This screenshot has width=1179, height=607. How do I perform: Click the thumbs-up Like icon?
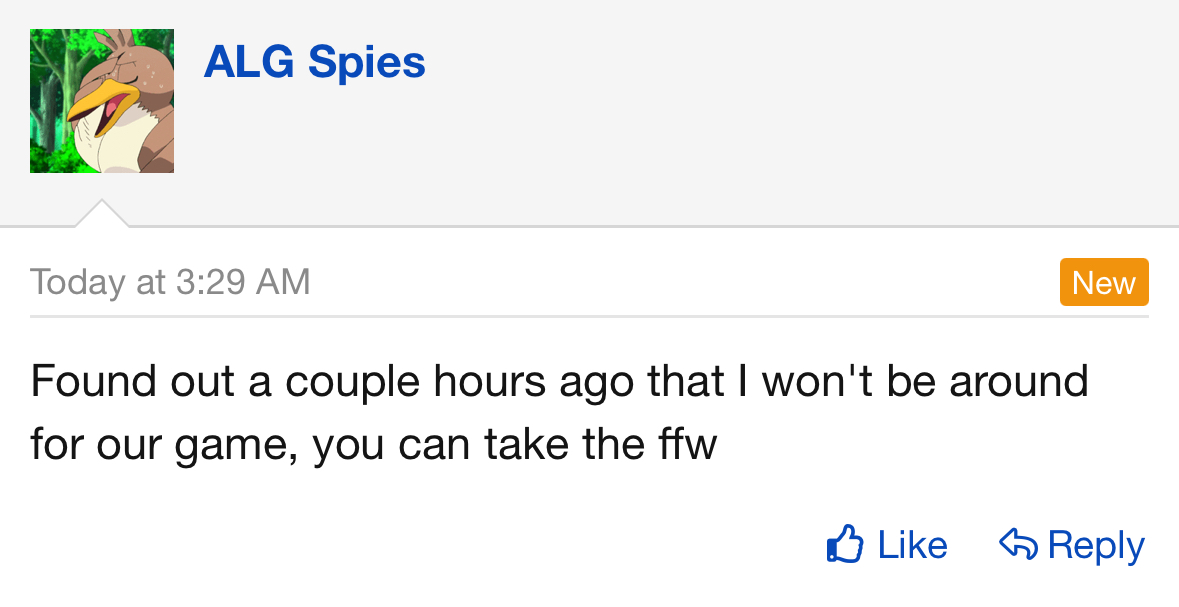[844, 545]
